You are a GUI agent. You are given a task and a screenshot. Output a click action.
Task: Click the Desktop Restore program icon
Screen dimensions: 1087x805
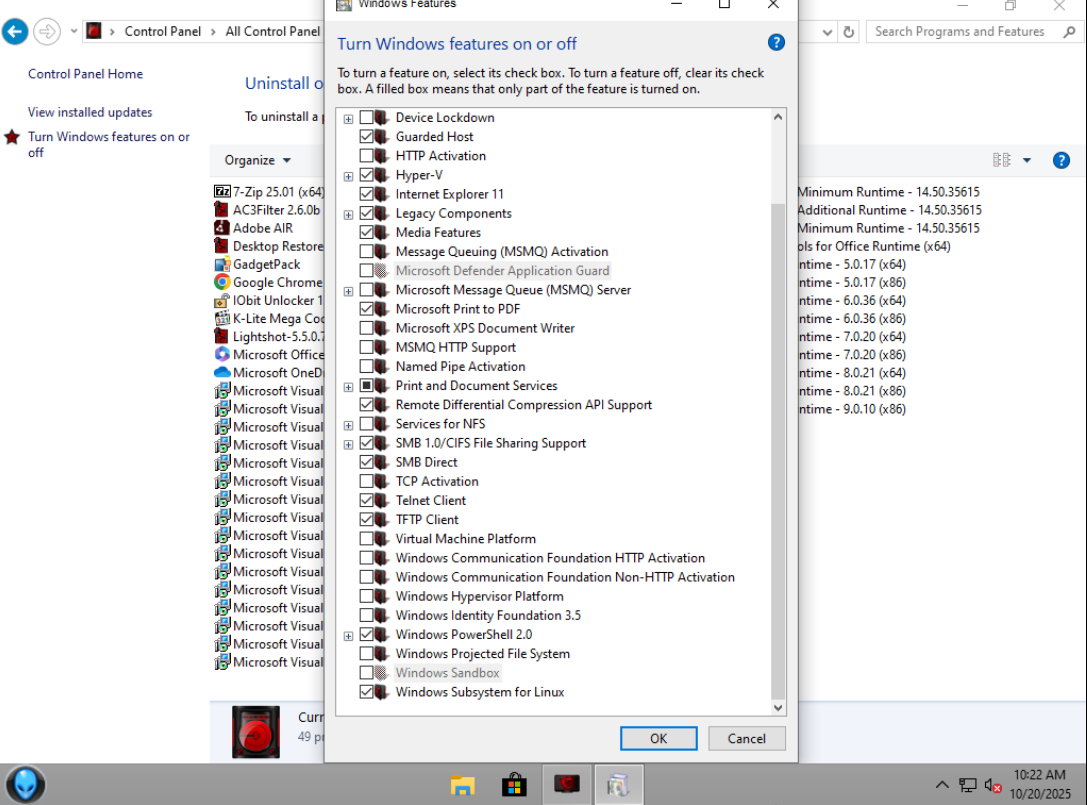pos(222,245)
